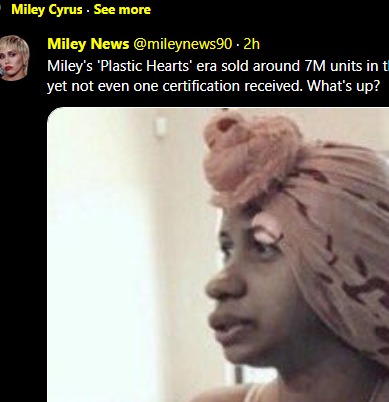Viewport: 389px width, 402px height.
Task: Select the "What's up?" tweet text
Action: 343,86
